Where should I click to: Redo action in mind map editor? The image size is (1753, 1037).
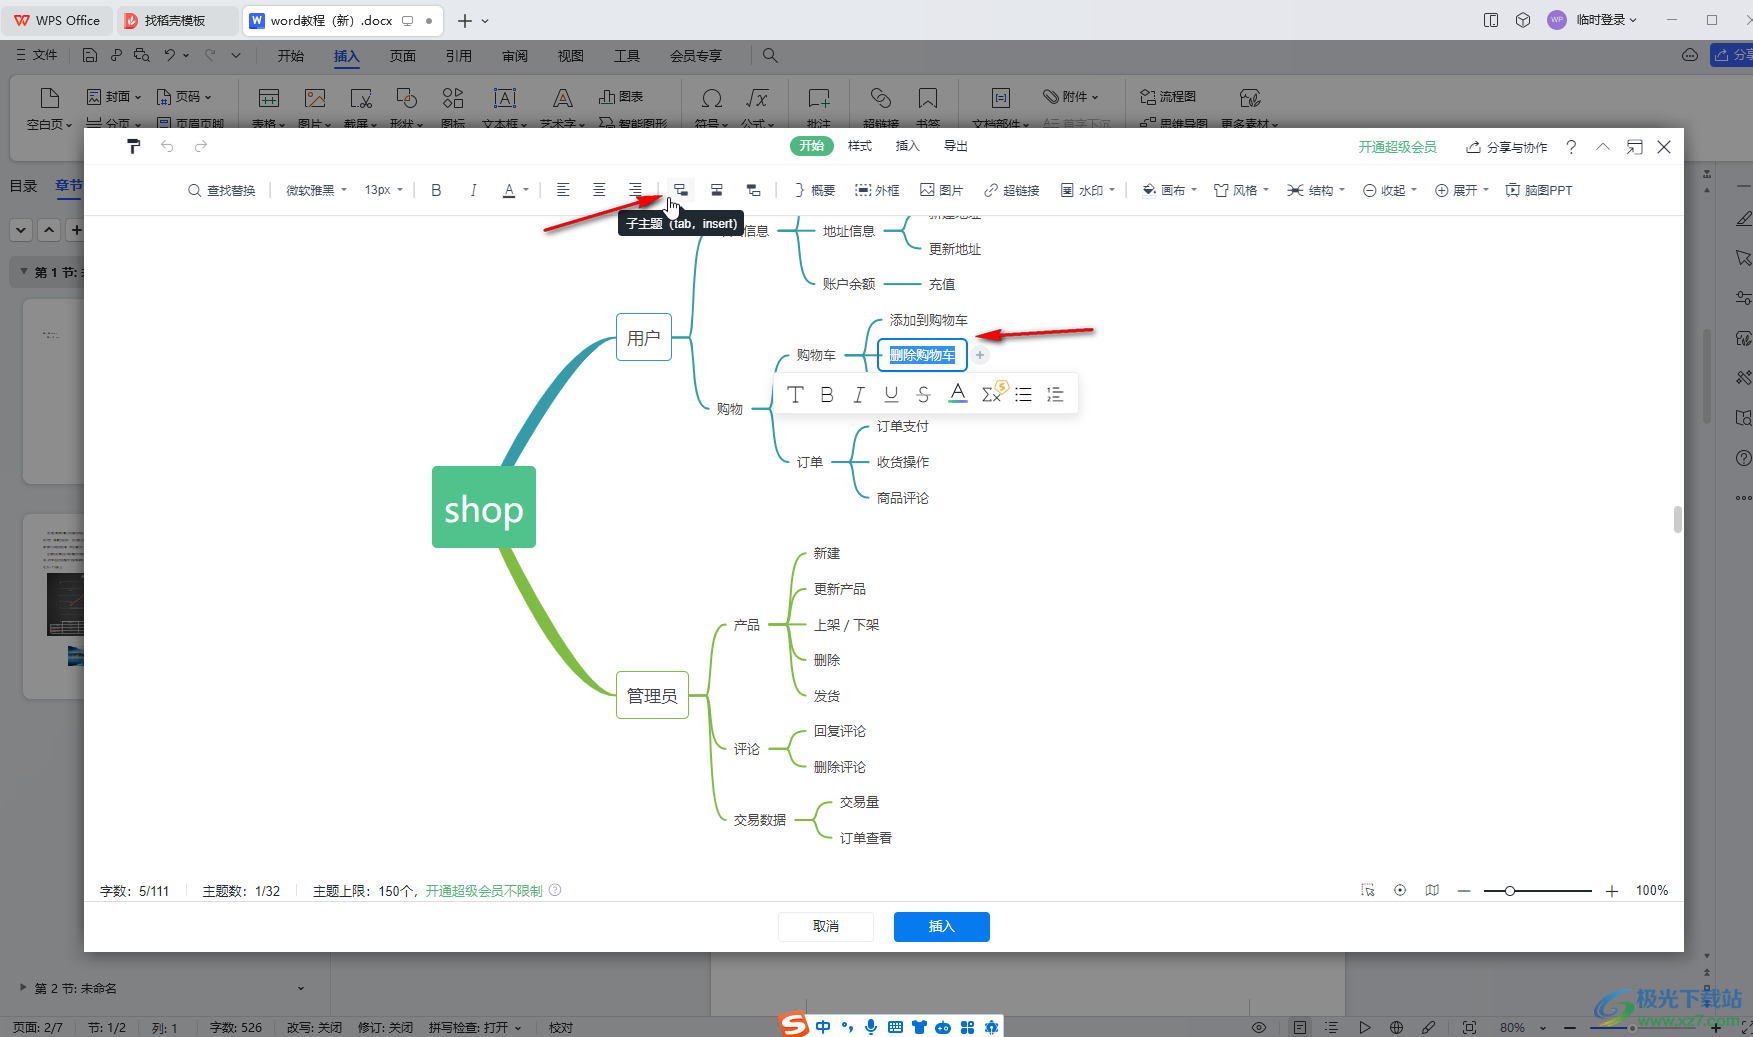click(x=201, y=146)
